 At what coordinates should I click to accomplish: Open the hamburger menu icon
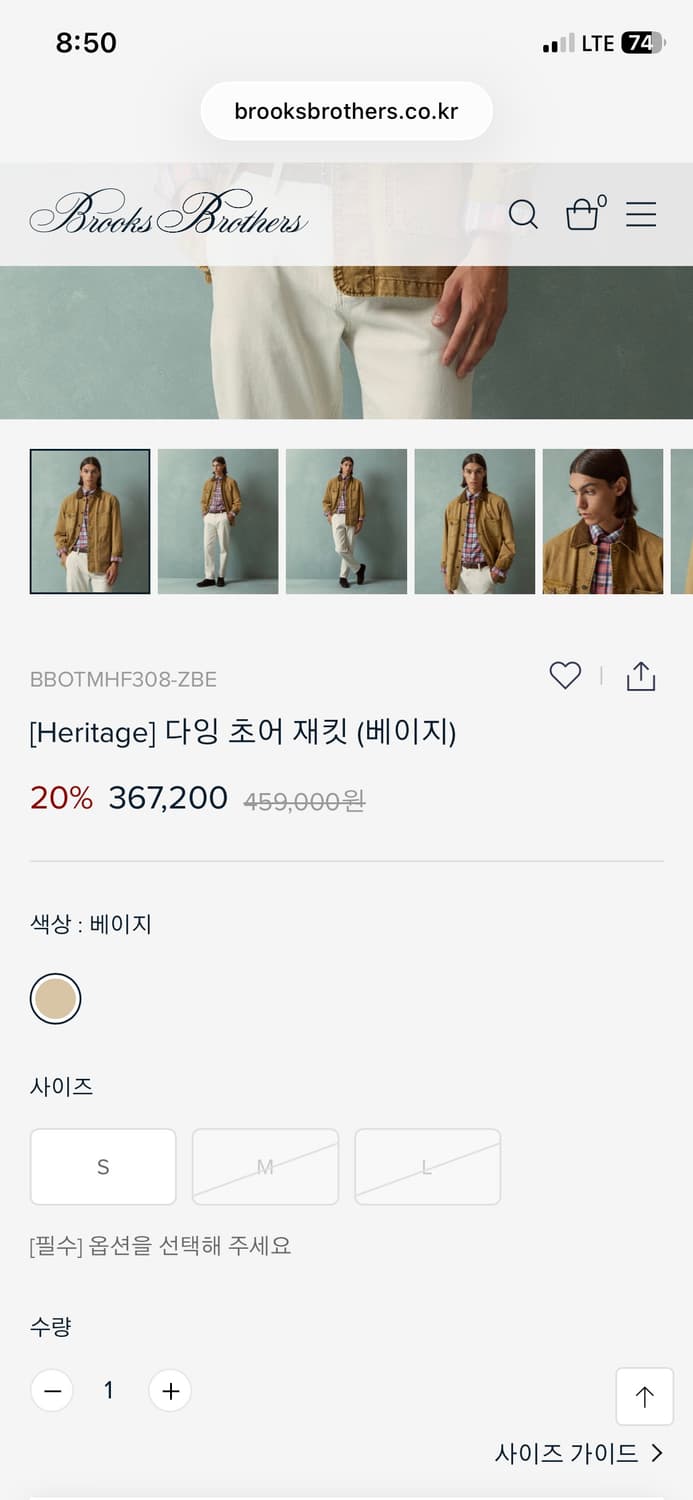point(641,214)
